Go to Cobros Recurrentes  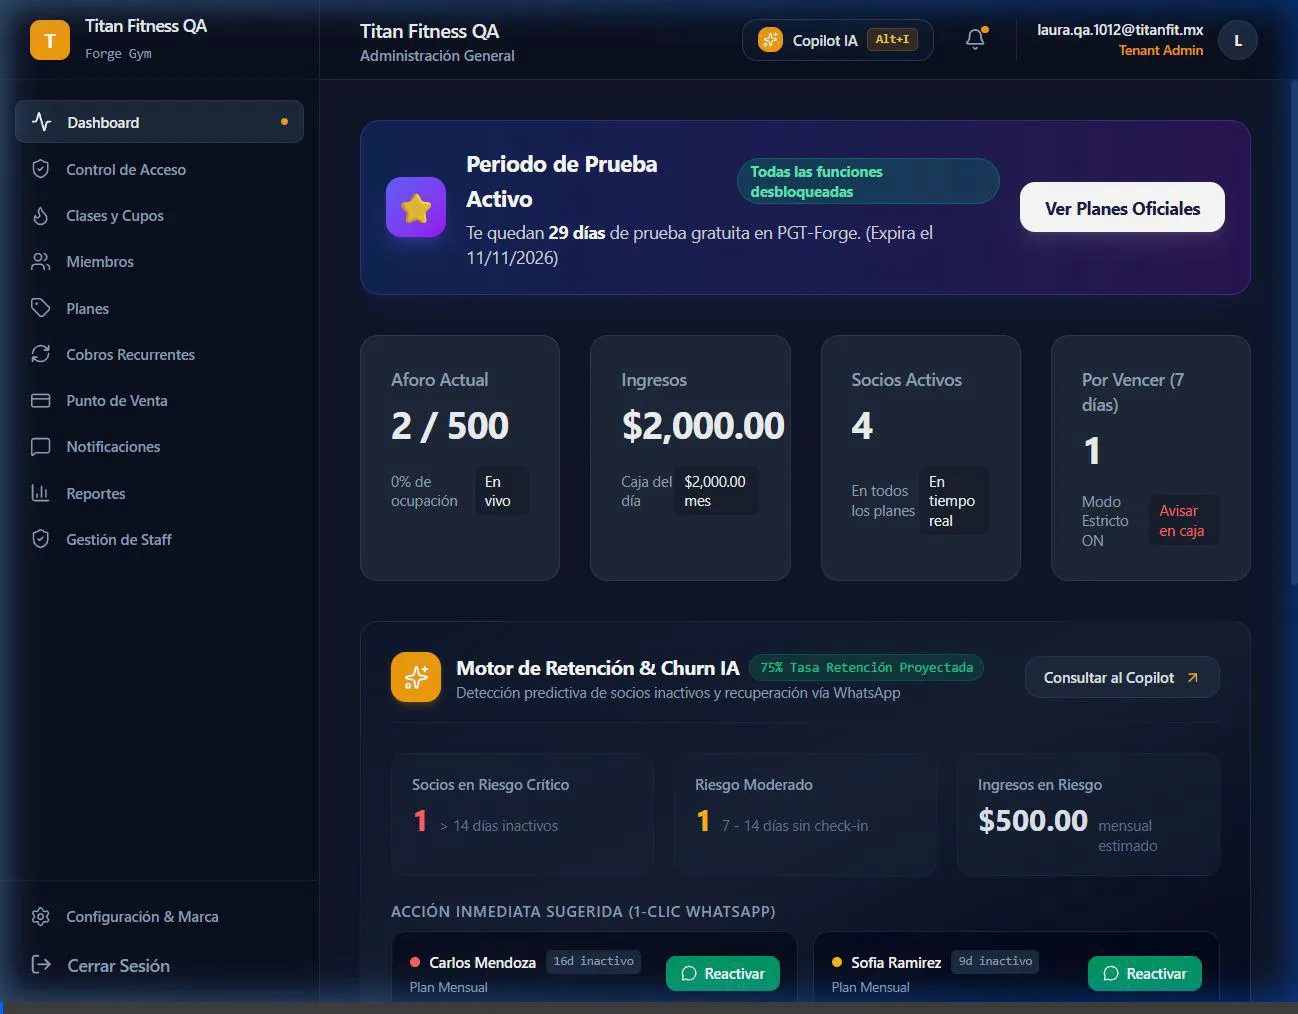click(x=159, y=354)
